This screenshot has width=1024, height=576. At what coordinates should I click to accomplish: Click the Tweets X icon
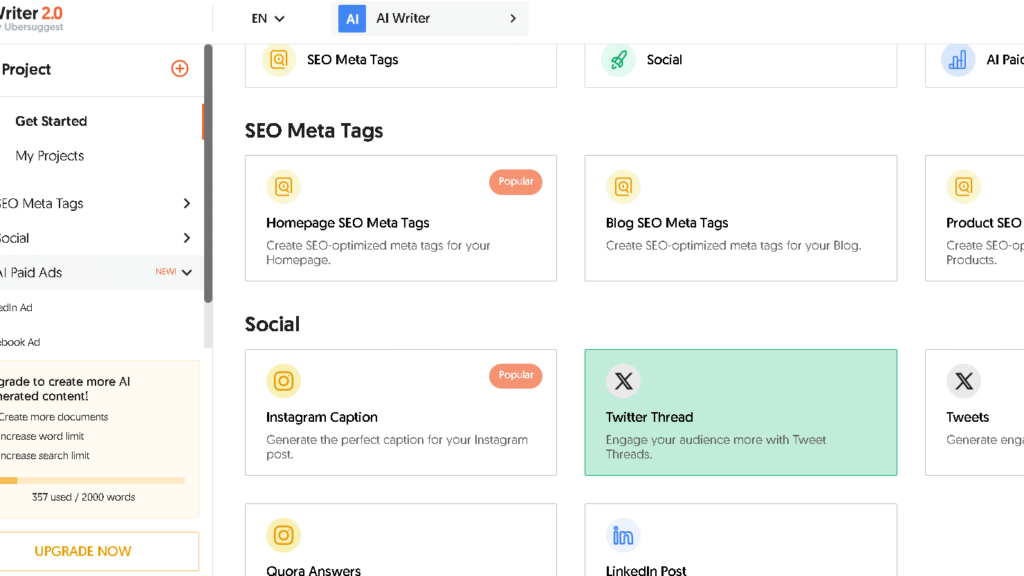click(963, 381)
